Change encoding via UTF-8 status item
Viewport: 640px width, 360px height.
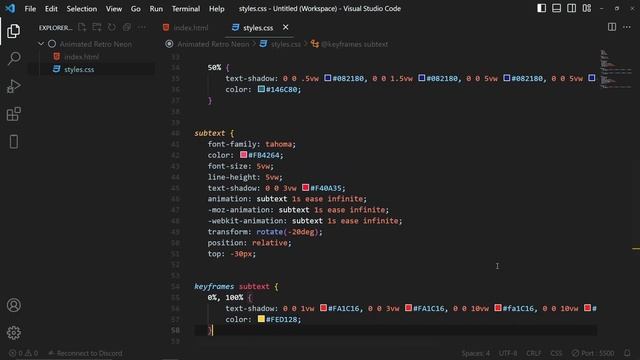click(x=508, y=353)
